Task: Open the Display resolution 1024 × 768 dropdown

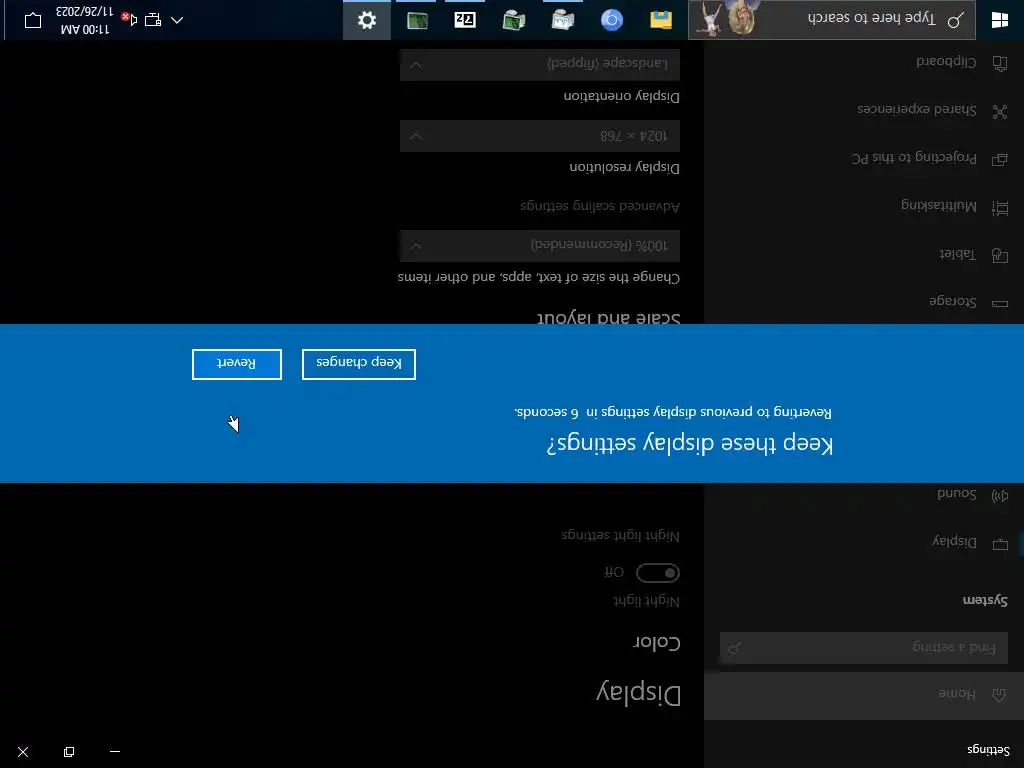Action: [x=539, y=136]
